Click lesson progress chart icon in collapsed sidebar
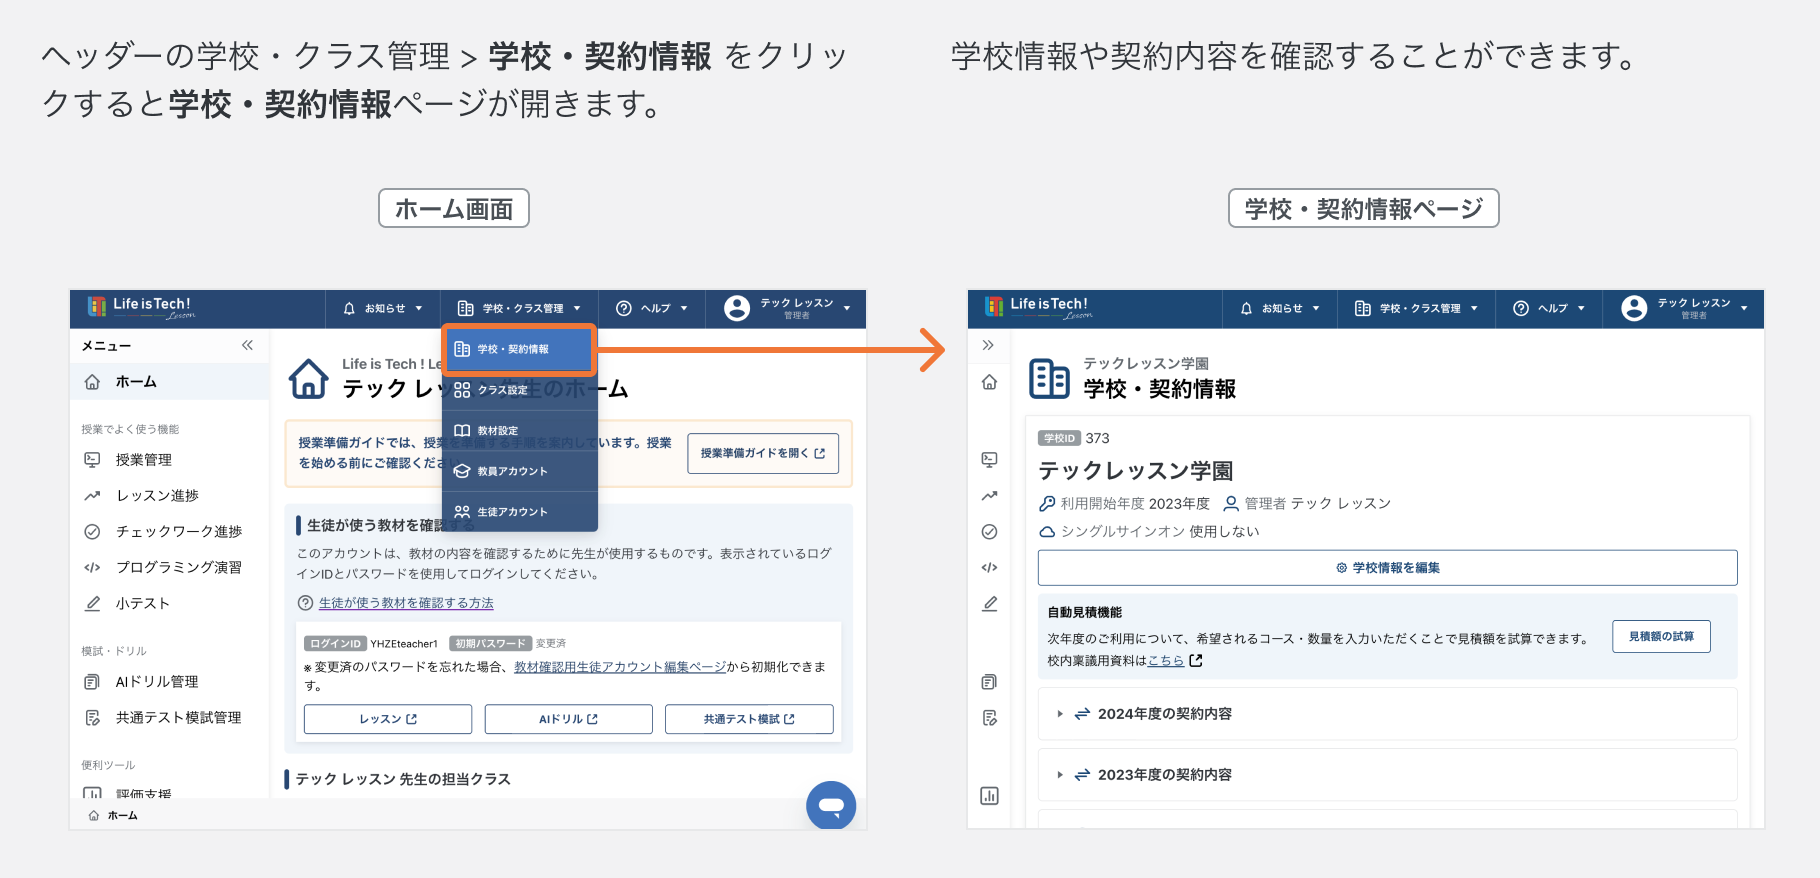 (989, 496)
